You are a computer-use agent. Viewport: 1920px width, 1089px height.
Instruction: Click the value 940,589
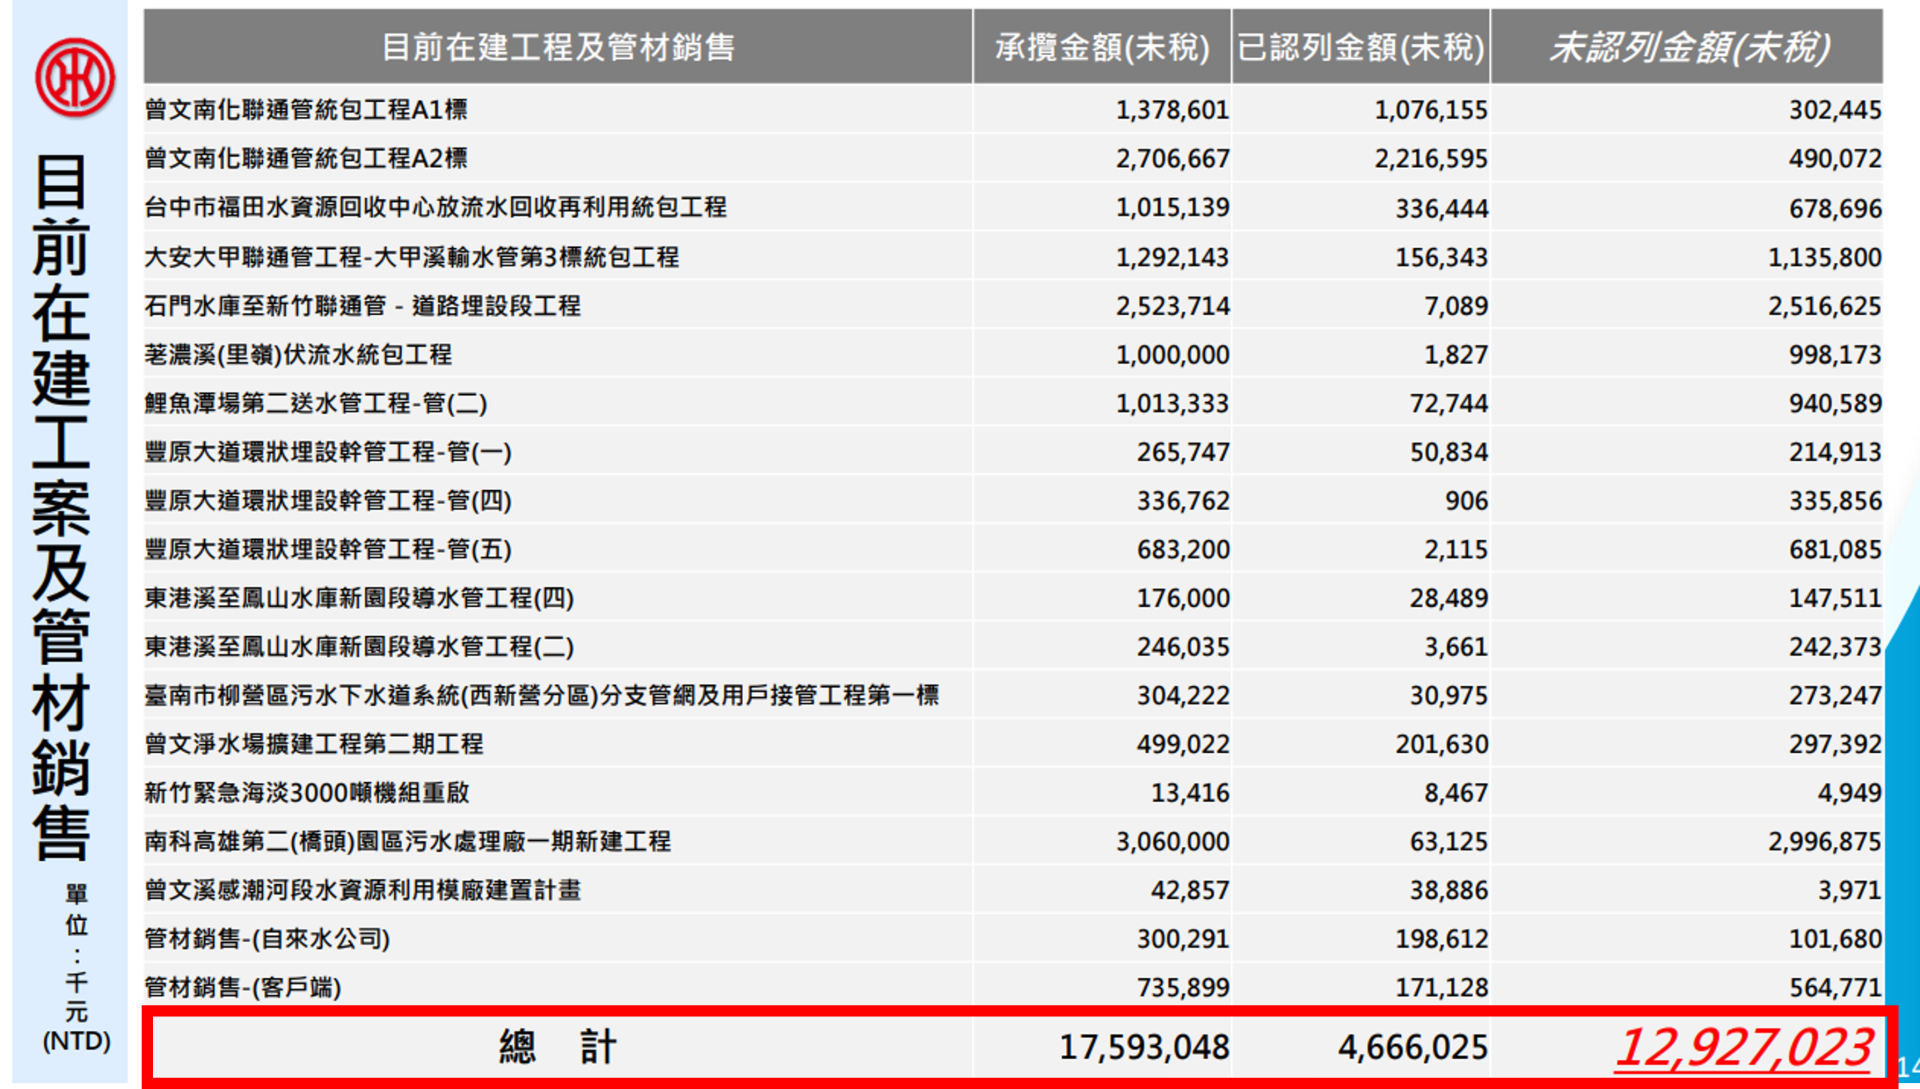pos(1835,403)
